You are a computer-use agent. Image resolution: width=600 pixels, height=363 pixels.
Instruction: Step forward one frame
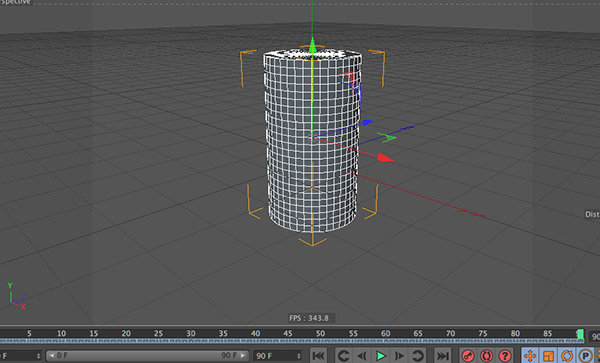[x=399, y=356]
